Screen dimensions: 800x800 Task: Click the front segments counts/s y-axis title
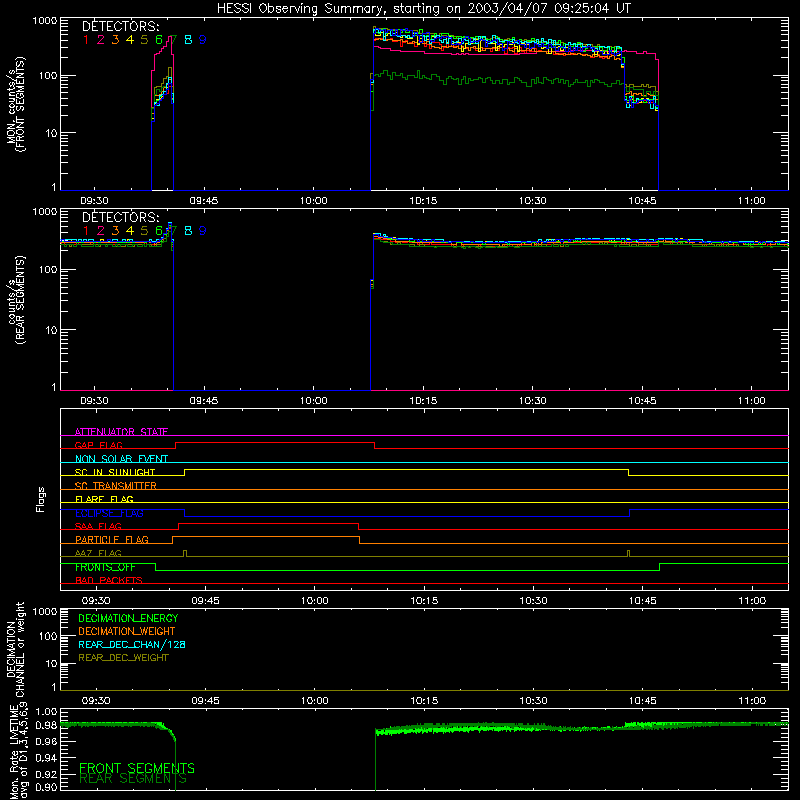click(x=15, y=105)
